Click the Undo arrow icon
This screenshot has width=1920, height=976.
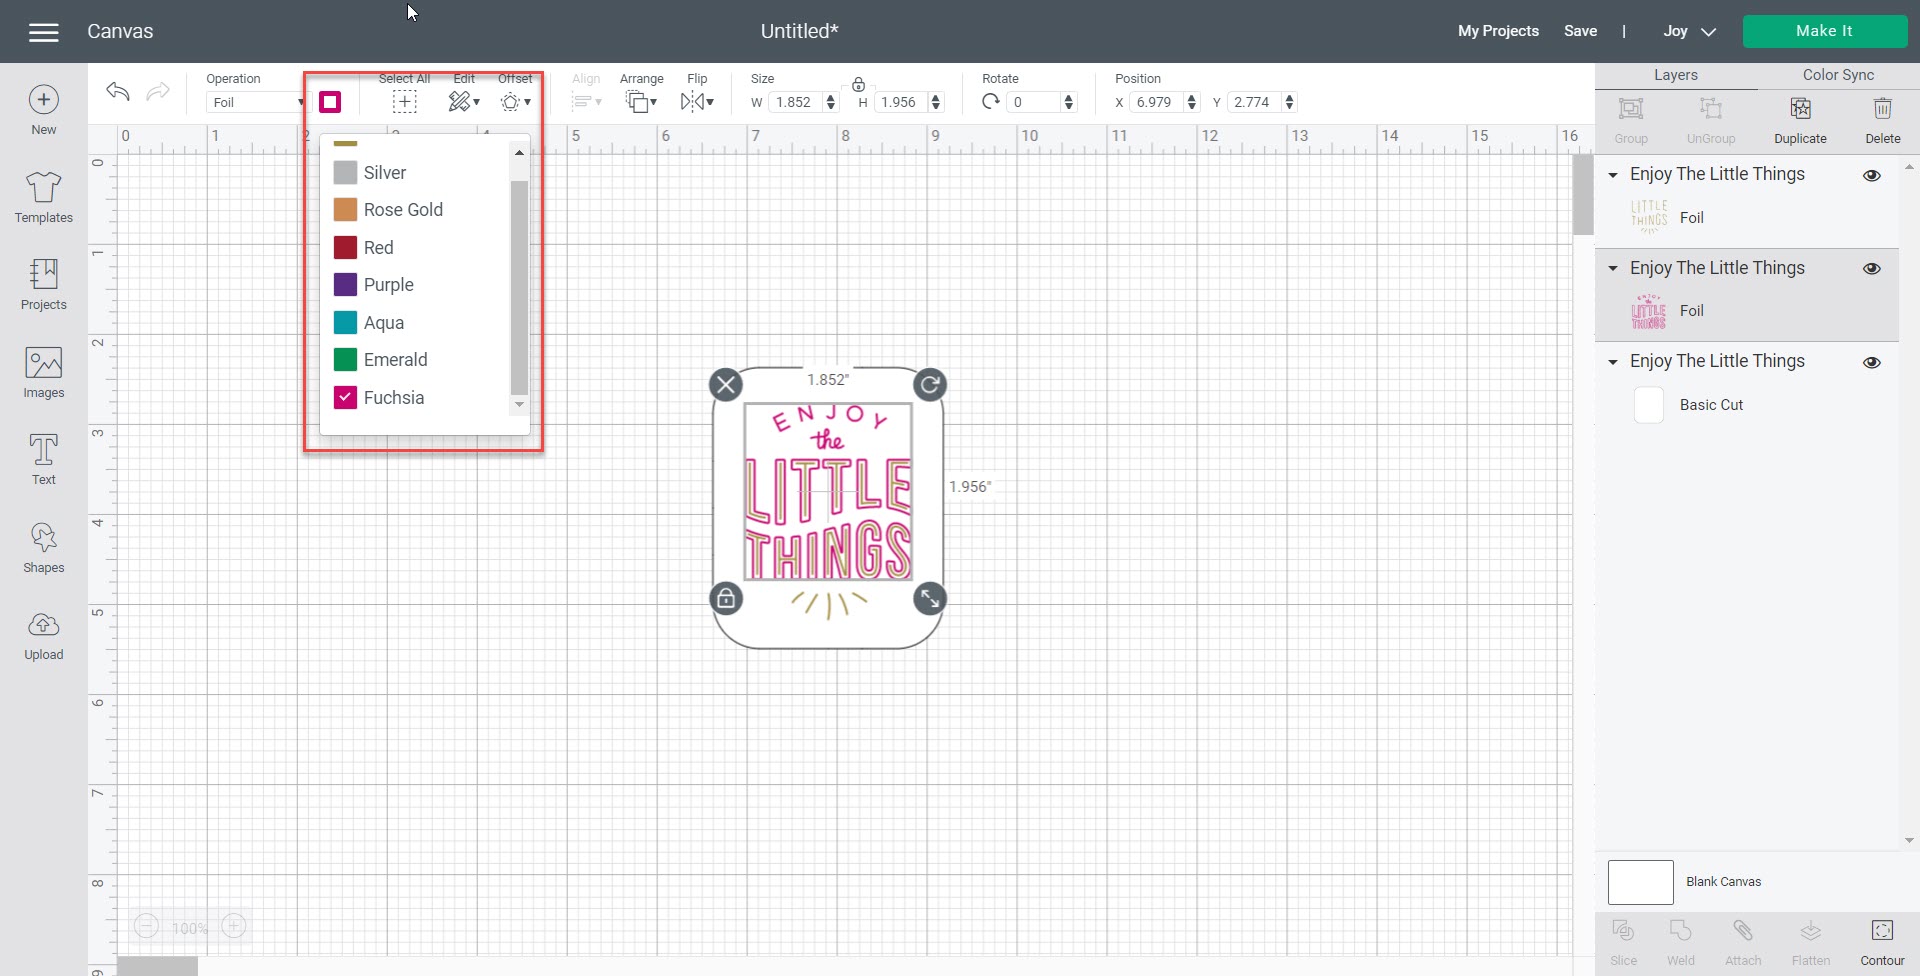pyautogui.click(x=118, y=93)
